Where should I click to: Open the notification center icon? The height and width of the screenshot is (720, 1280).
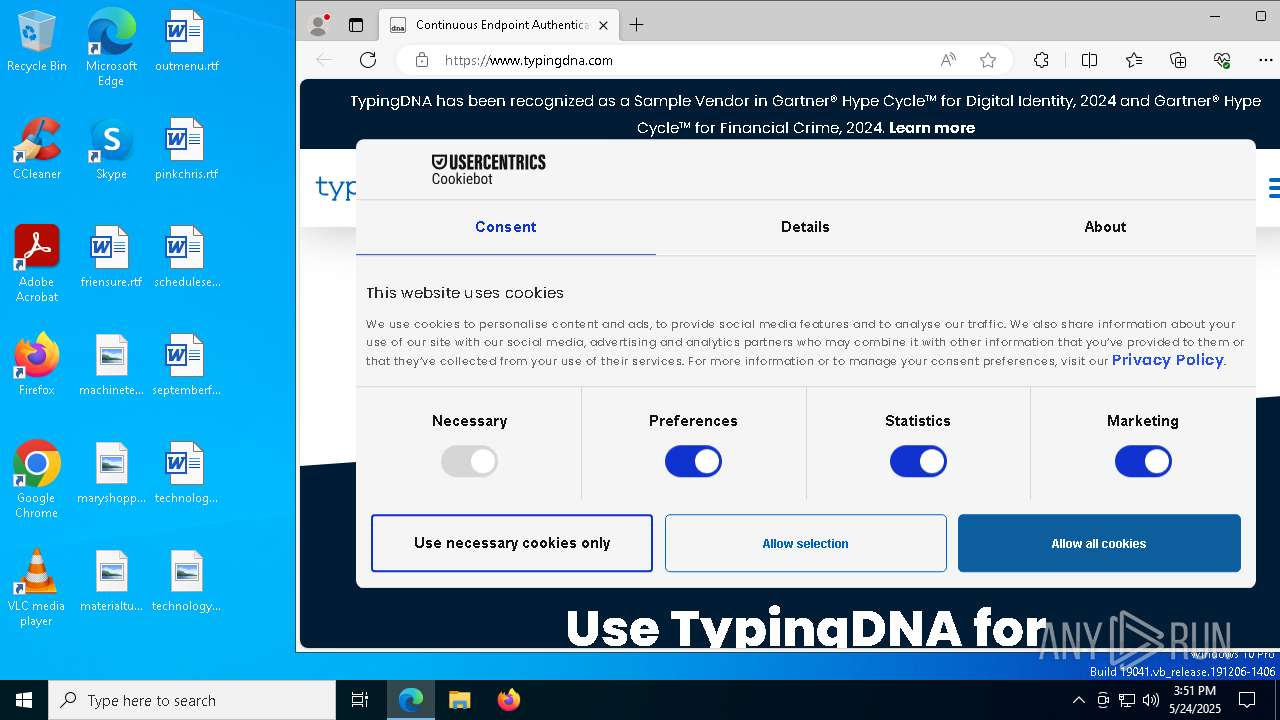tap(1247, 700)
